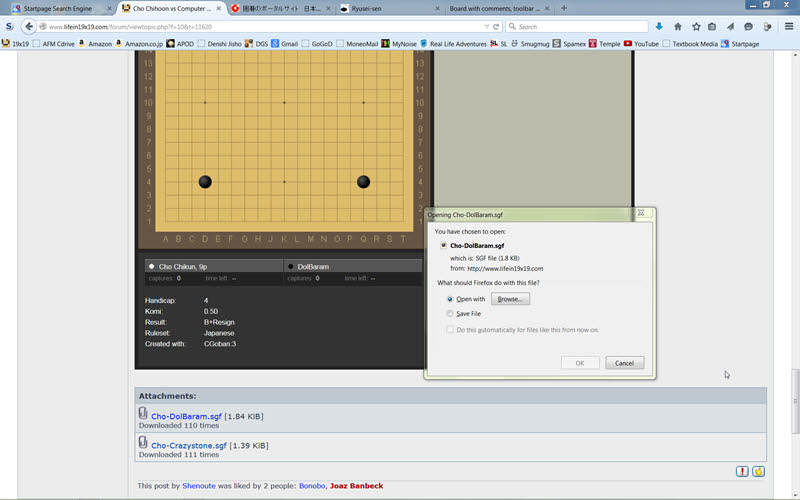This screenshot has height=500, width=800.
Task: Reload the page with the refresh icon
Action: (x=497, y=26)
